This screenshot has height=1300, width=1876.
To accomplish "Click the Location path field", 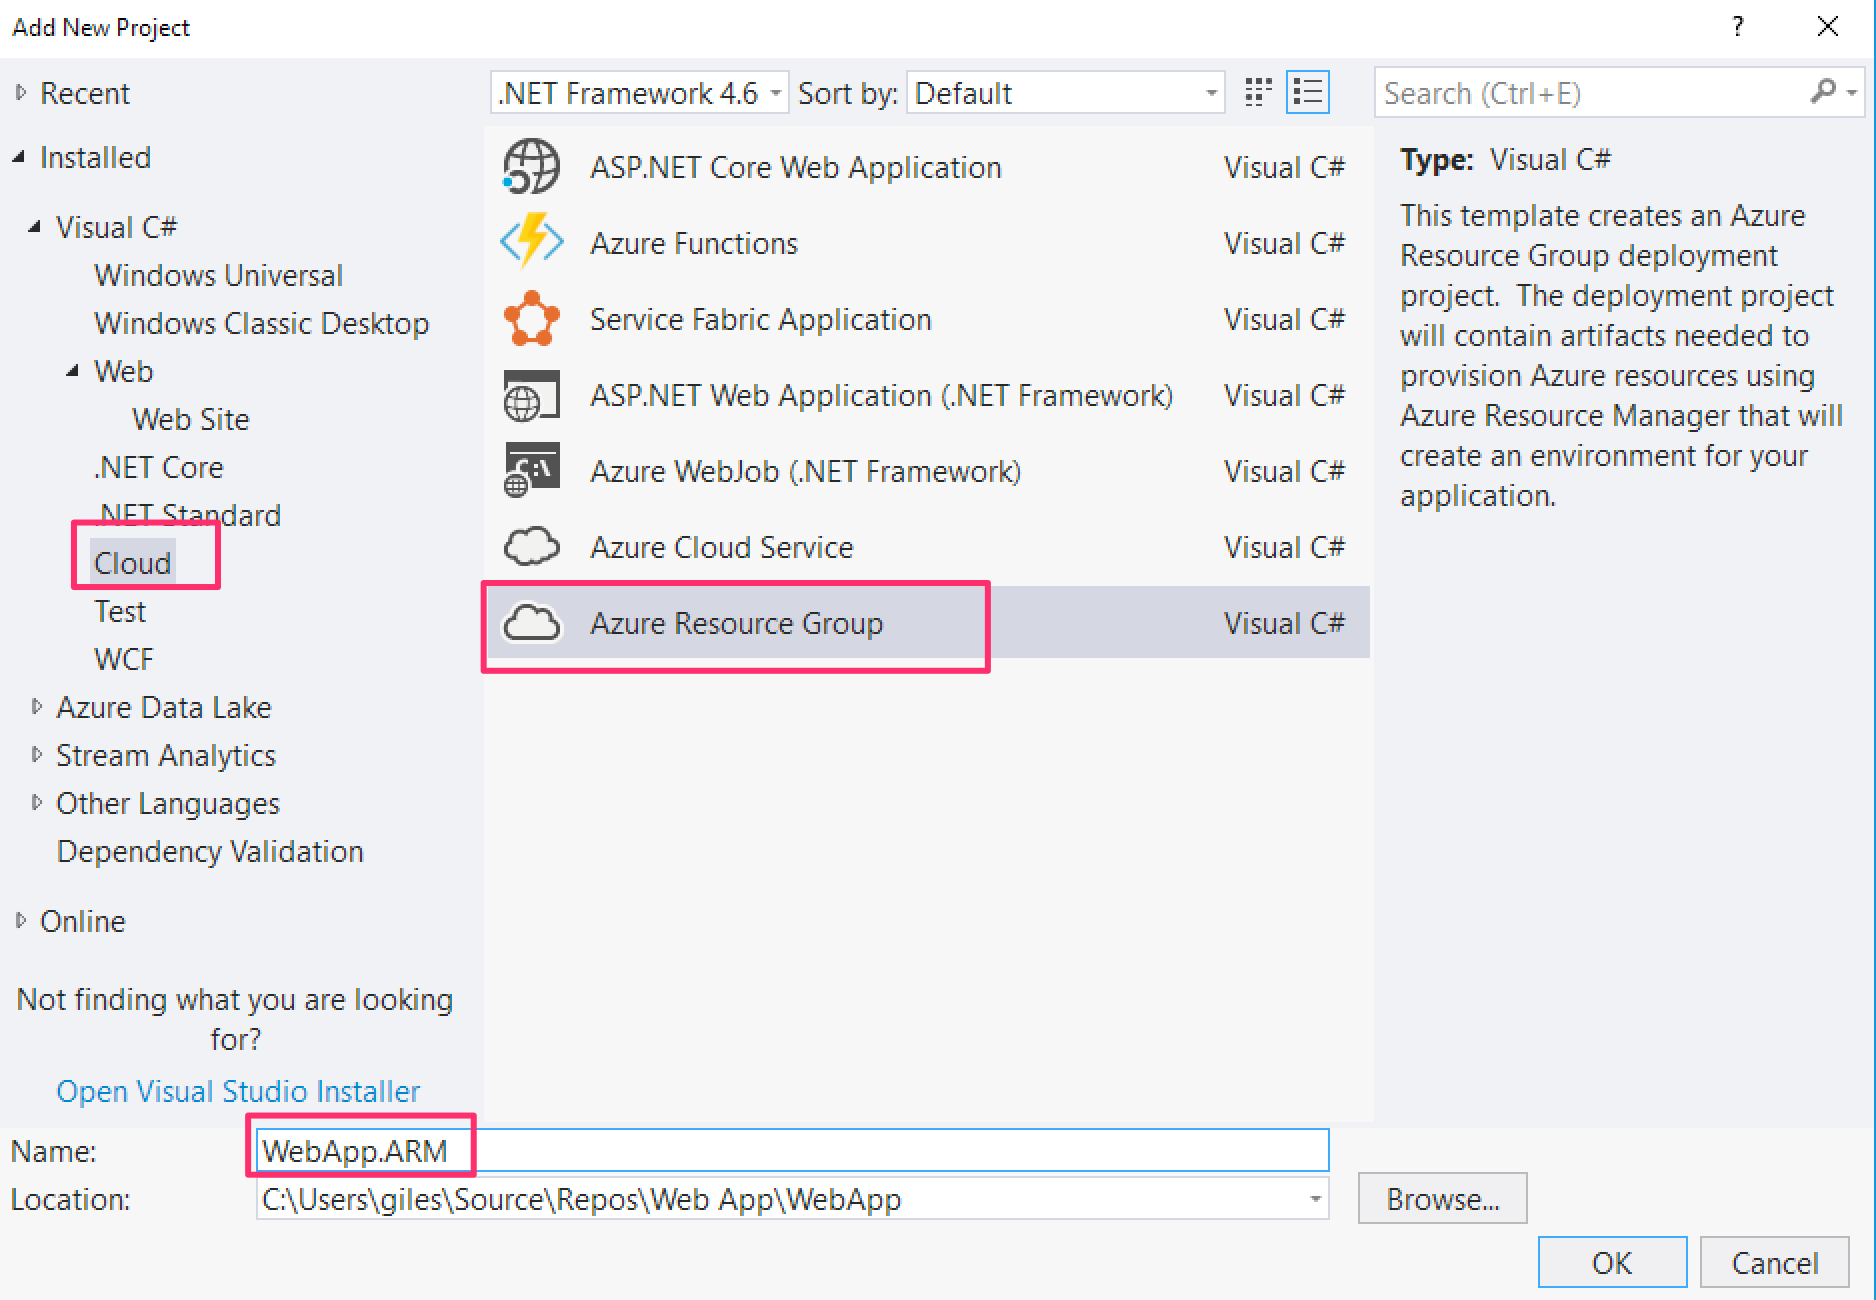I will [792, 1199].
